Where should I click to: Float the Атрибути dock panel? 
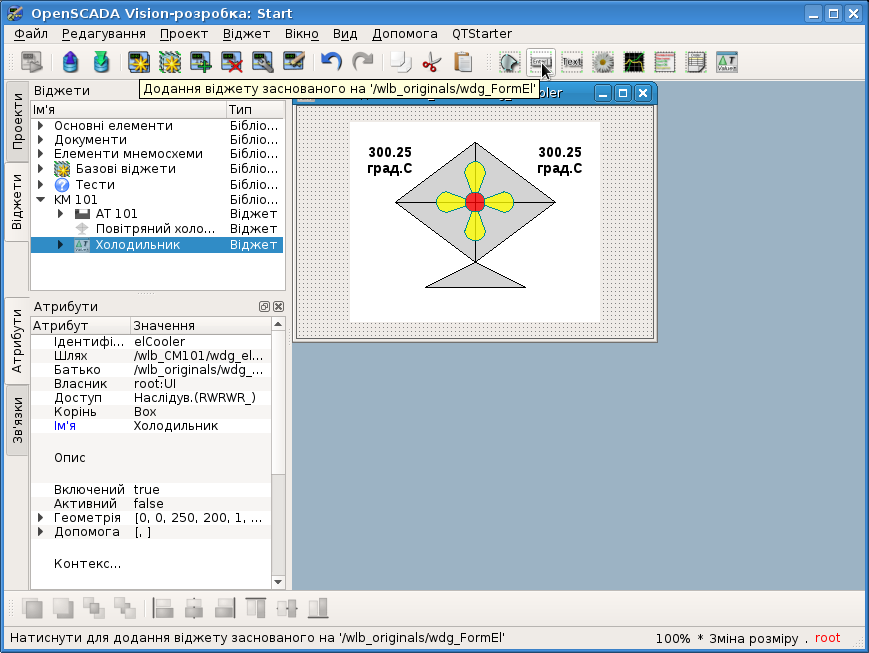(x=265, y=307)
